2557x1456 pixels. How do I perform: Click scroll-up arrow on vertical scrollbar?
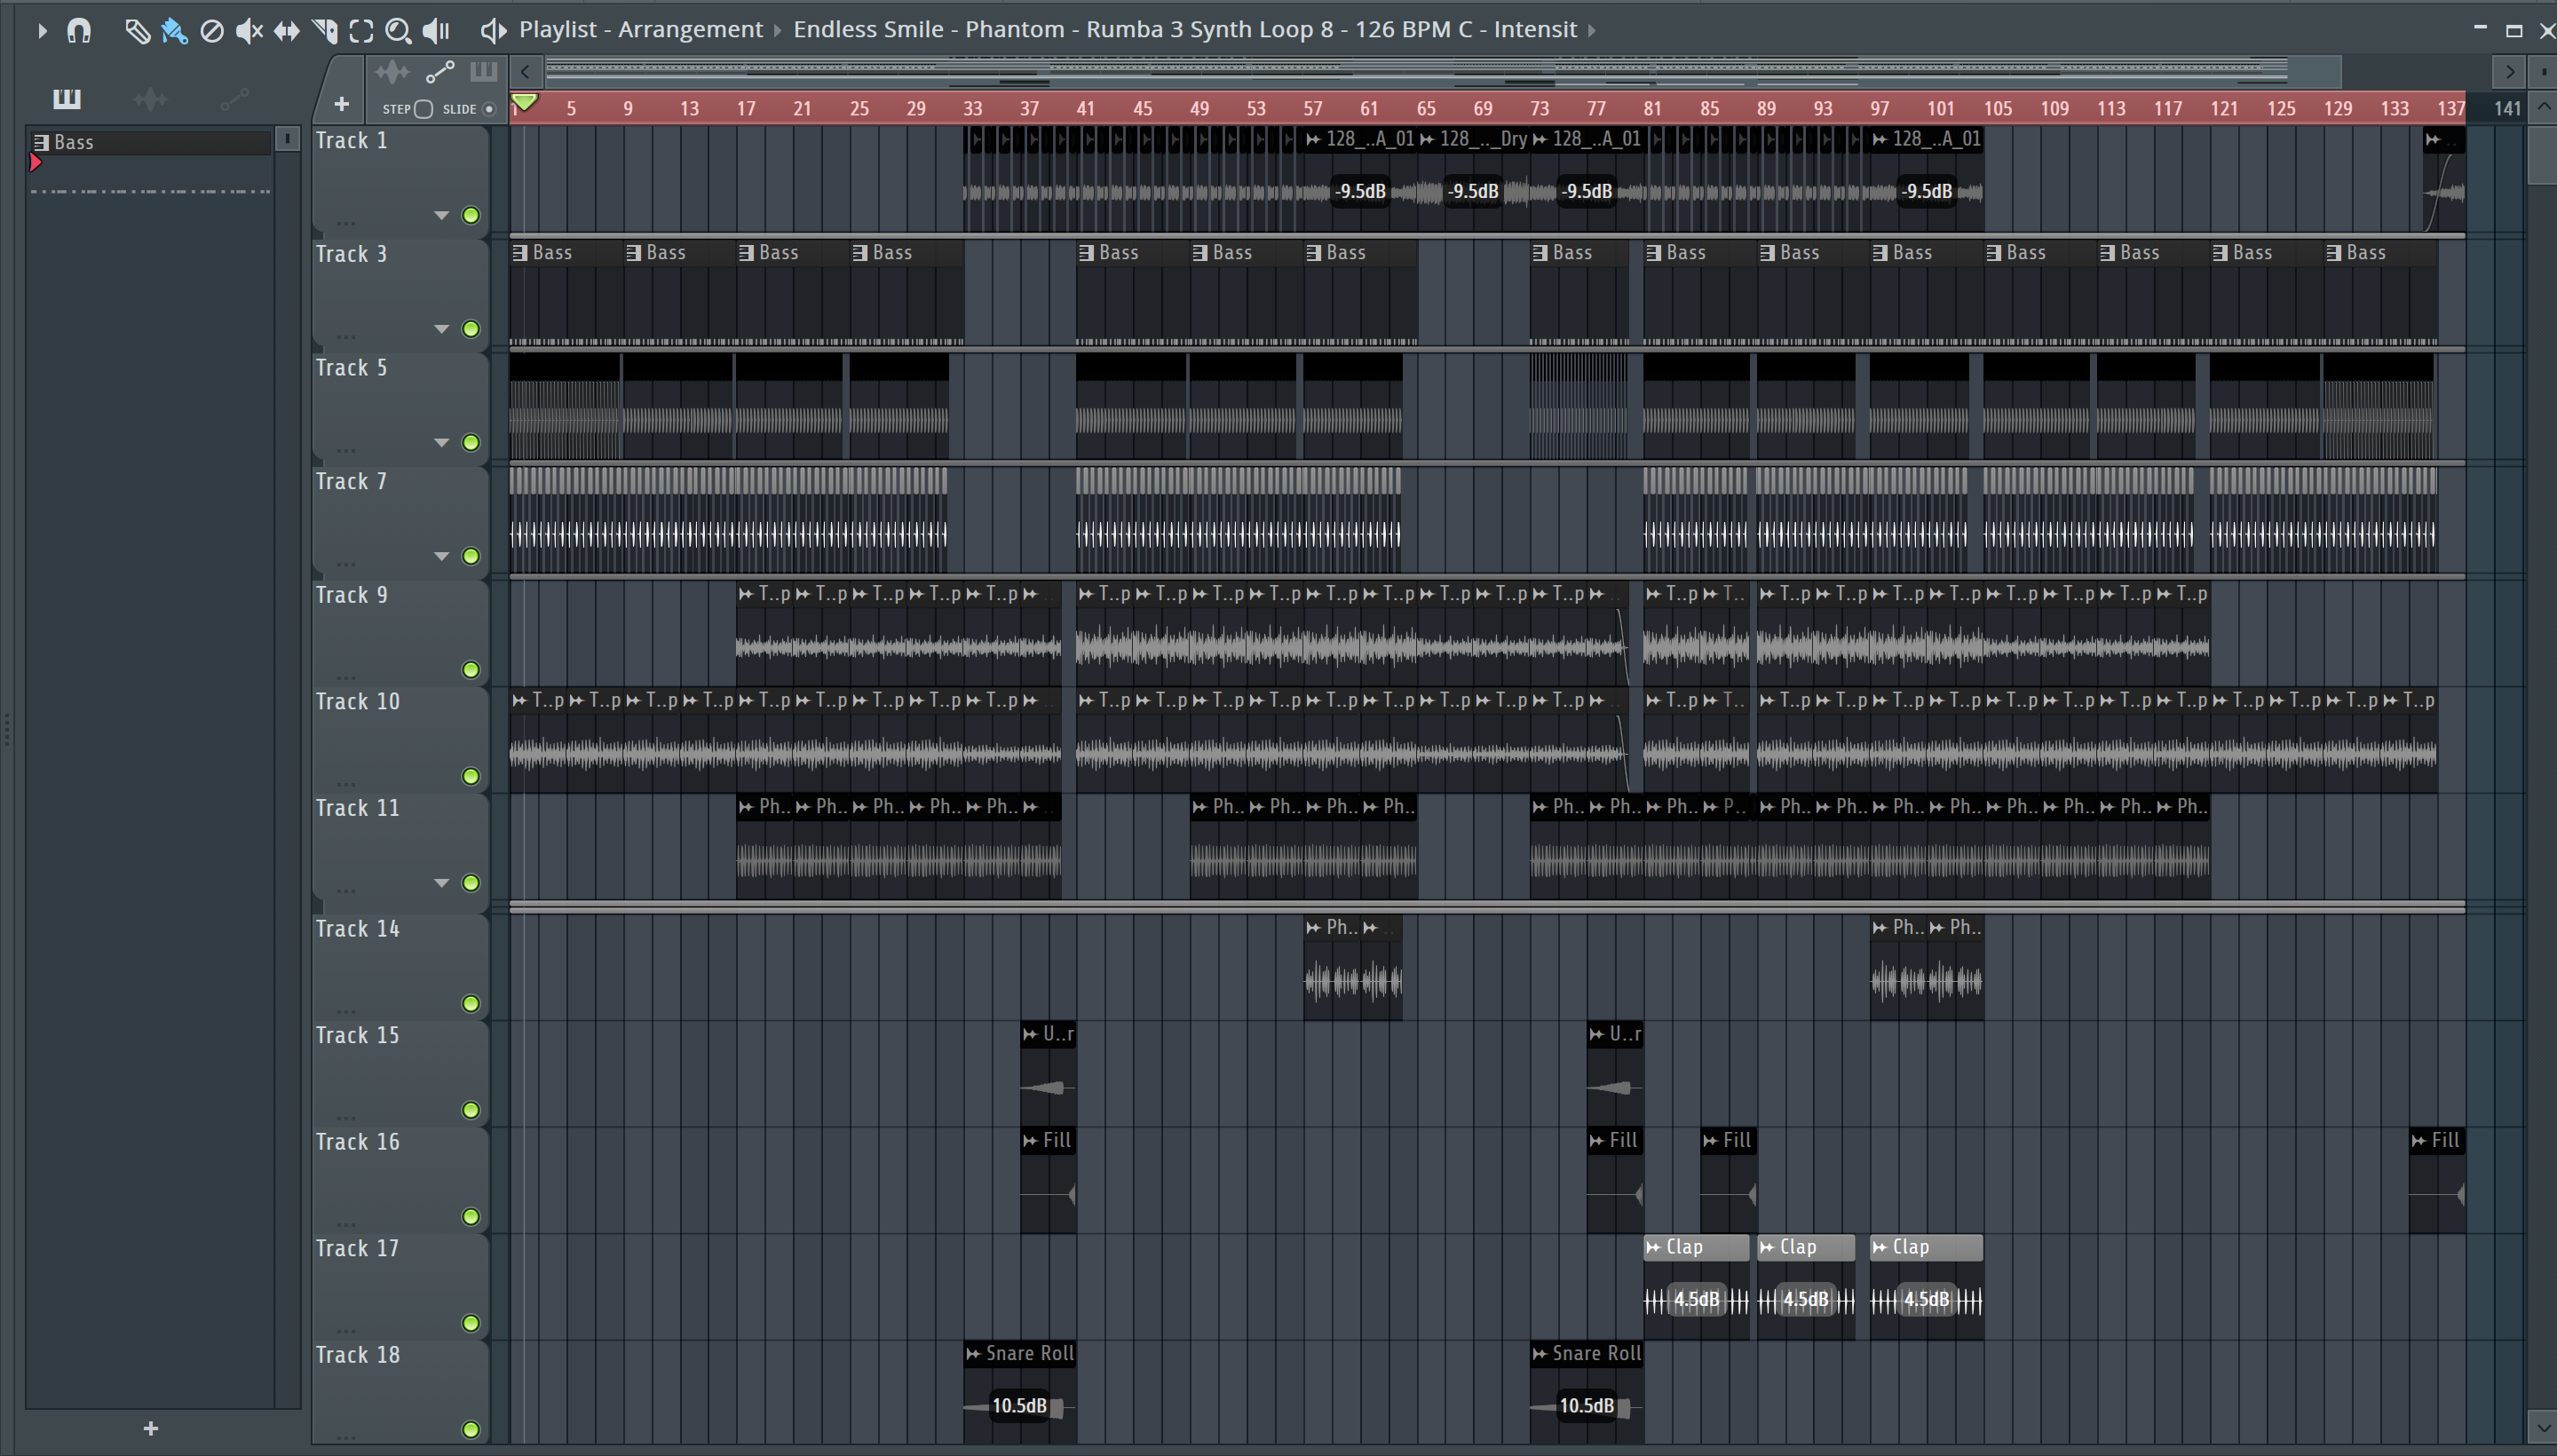tap(2542, 107)
